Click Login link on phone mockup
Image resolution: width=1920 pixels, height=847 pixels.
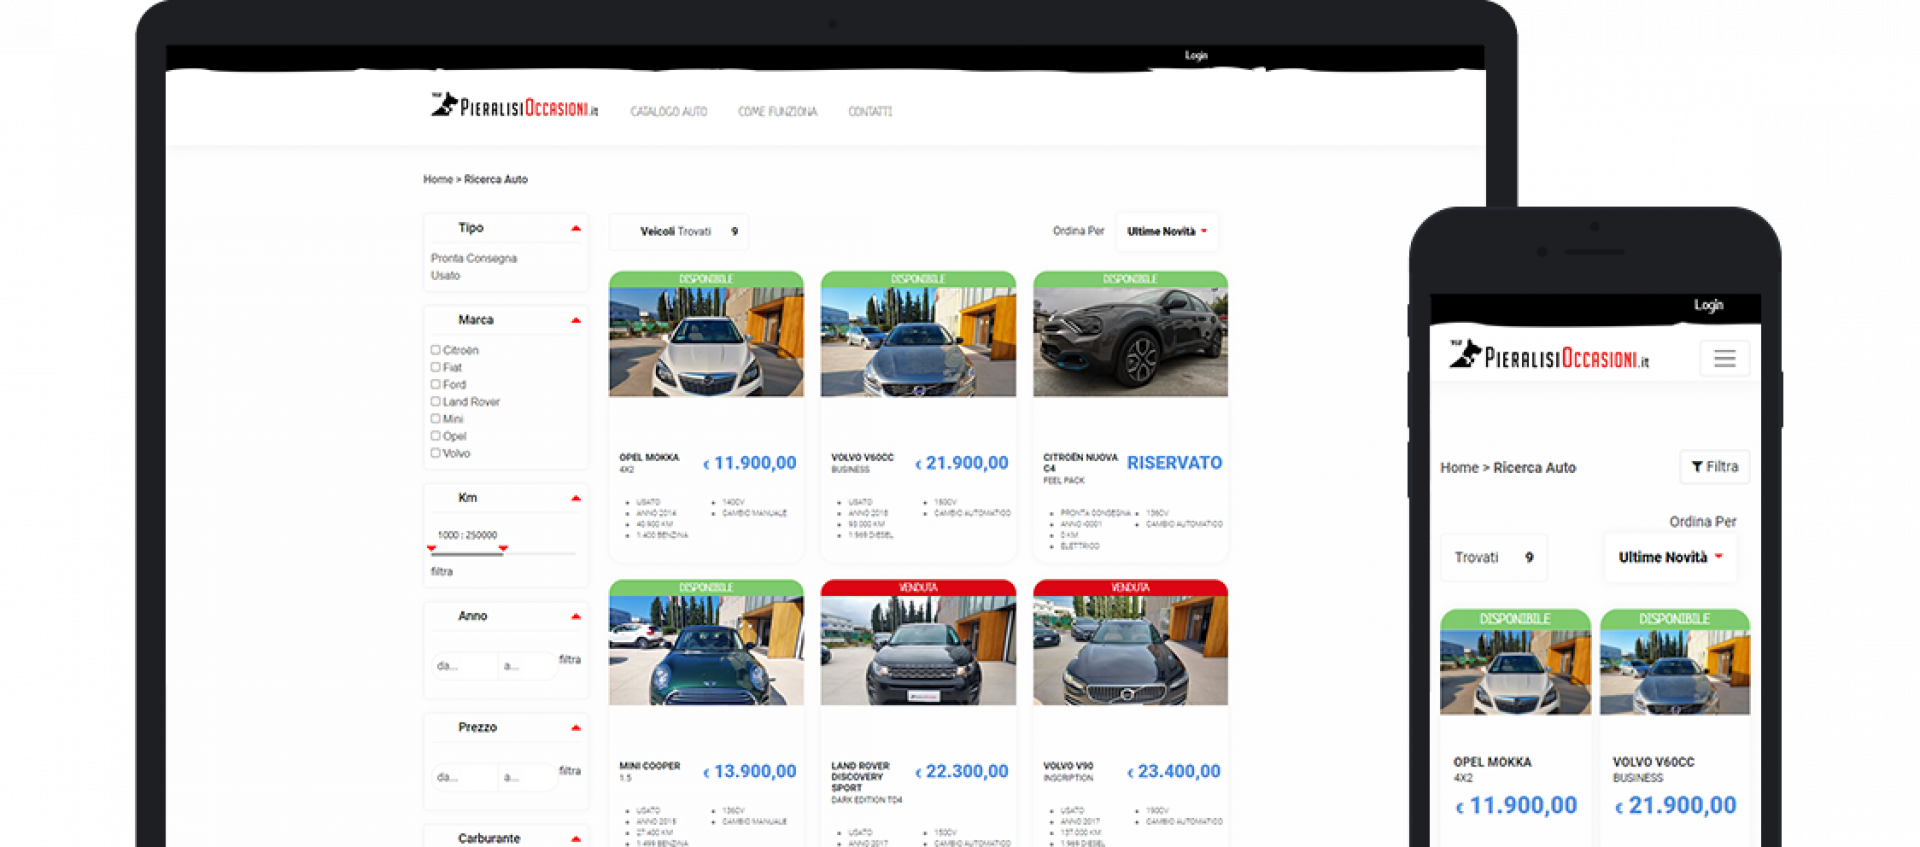click(x=1708, y=305)
